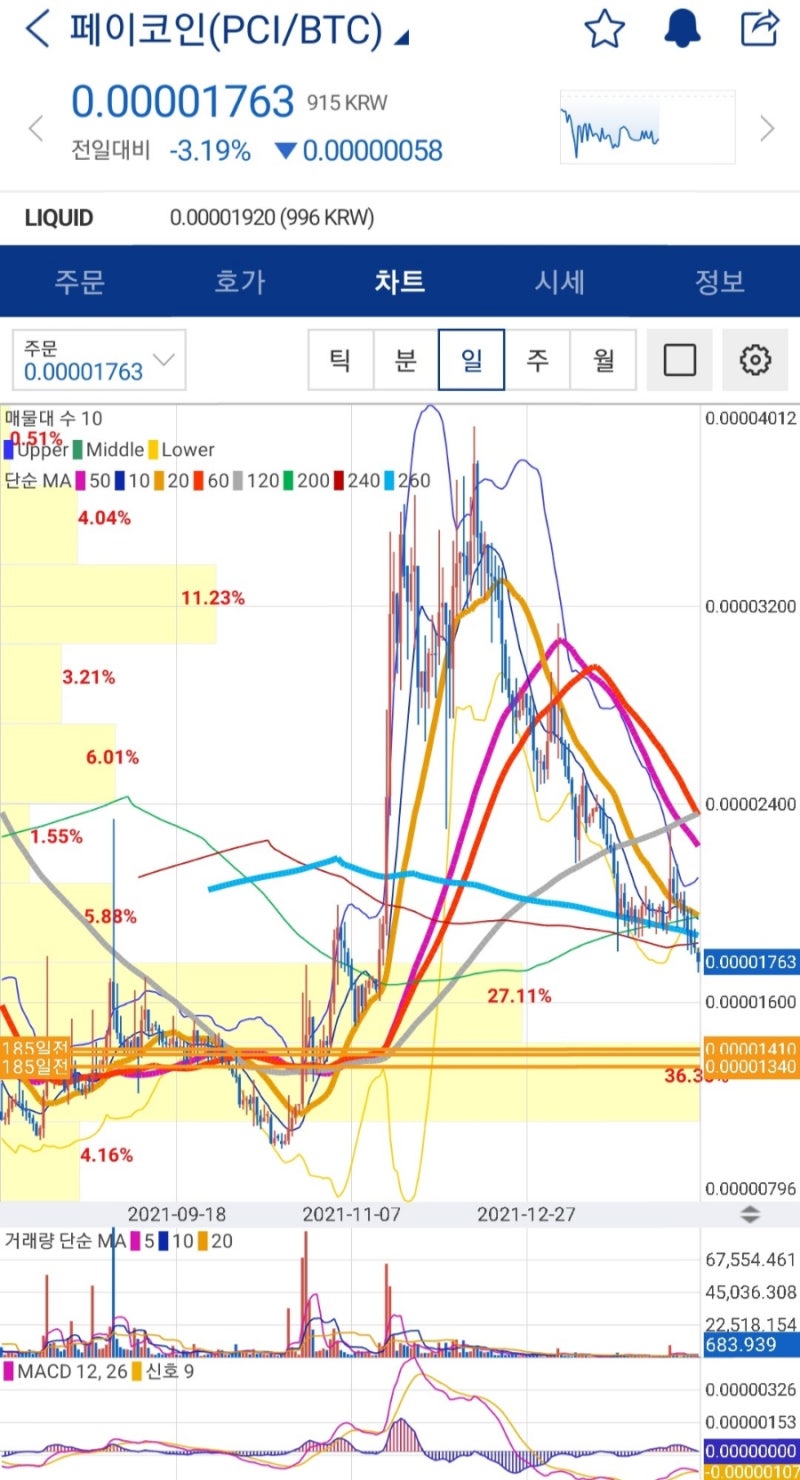Open price alert bell icon
The height and width of the screenshot is (1480, 800).
[x=682, y=29]
